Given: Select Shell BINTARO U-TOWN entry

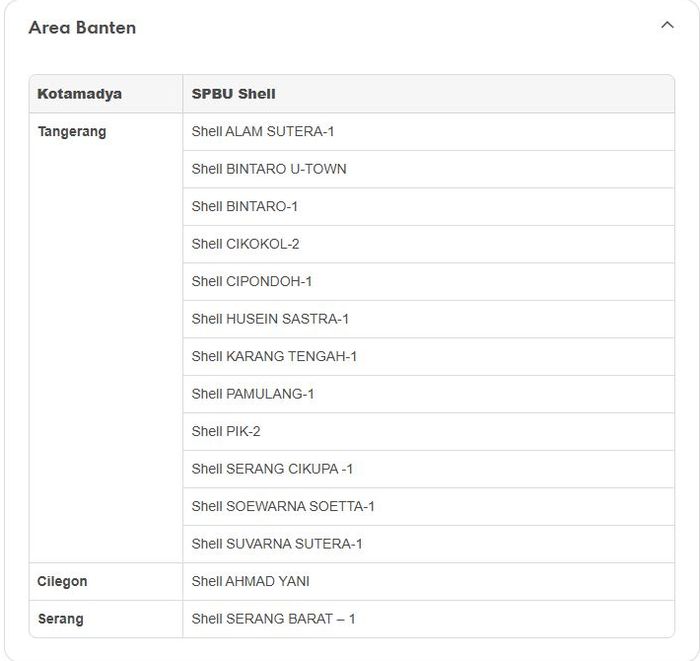Looking at the screenshot, I should 269,169.
